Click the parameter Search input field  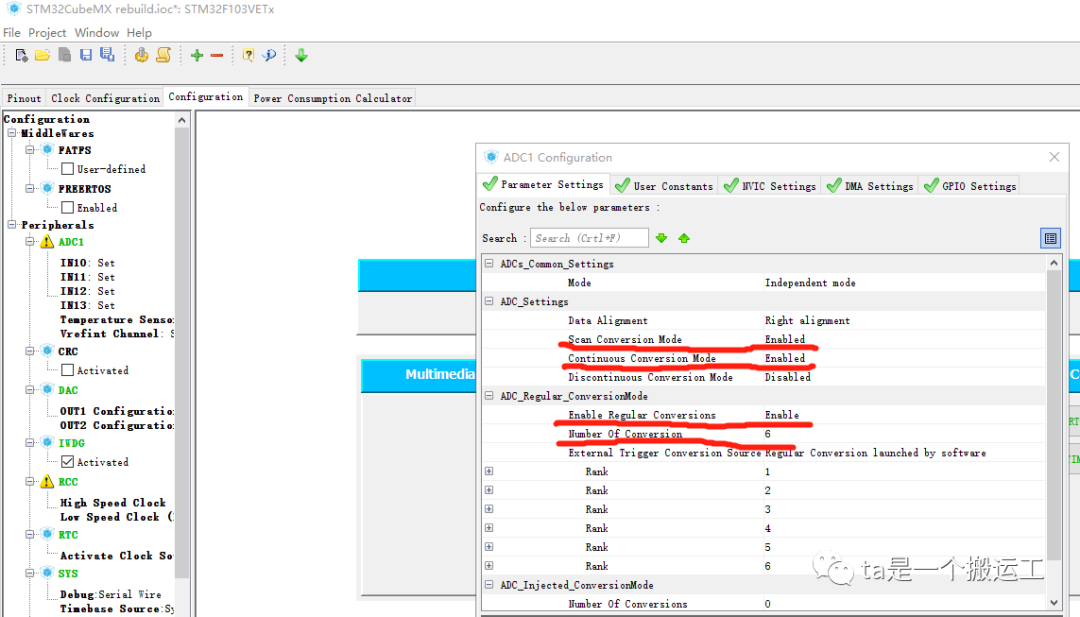coord(589,238)
